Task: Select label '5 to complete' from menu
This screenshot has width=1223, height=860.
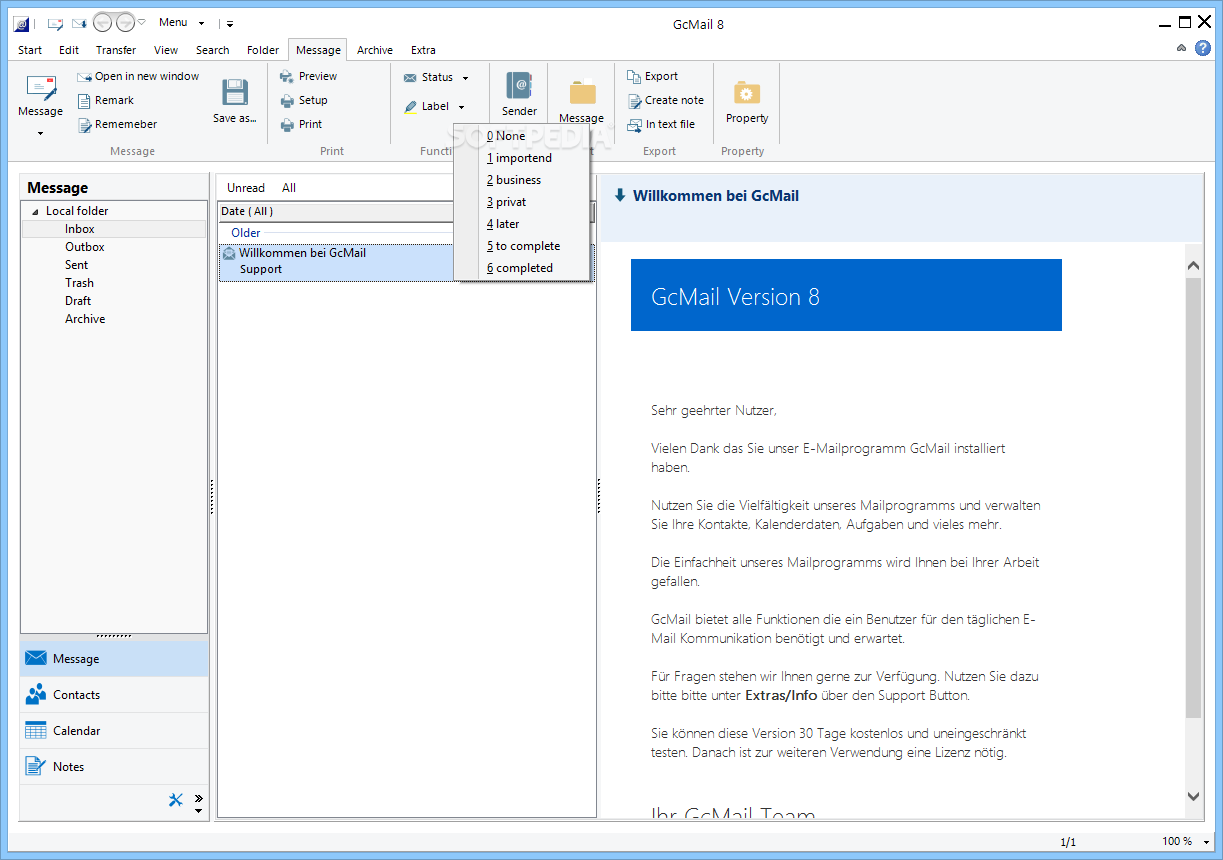Action: tap(521, 246)
